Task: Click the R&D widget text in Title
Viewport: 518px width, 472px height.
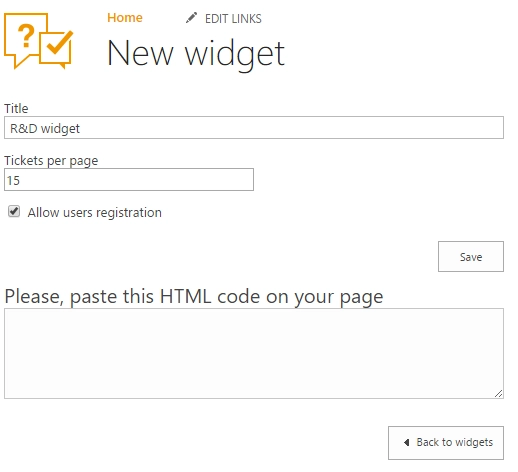Action: tap(45, 128)
